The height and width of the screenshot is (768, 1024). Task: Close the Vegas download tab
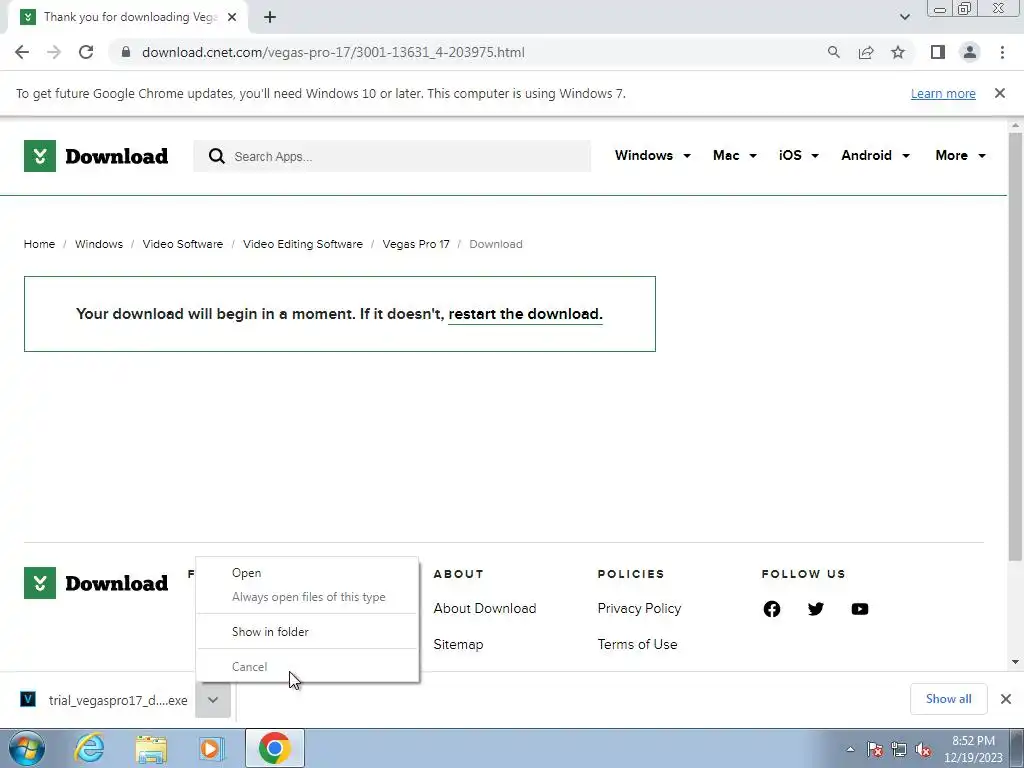[x=232, y=18]
